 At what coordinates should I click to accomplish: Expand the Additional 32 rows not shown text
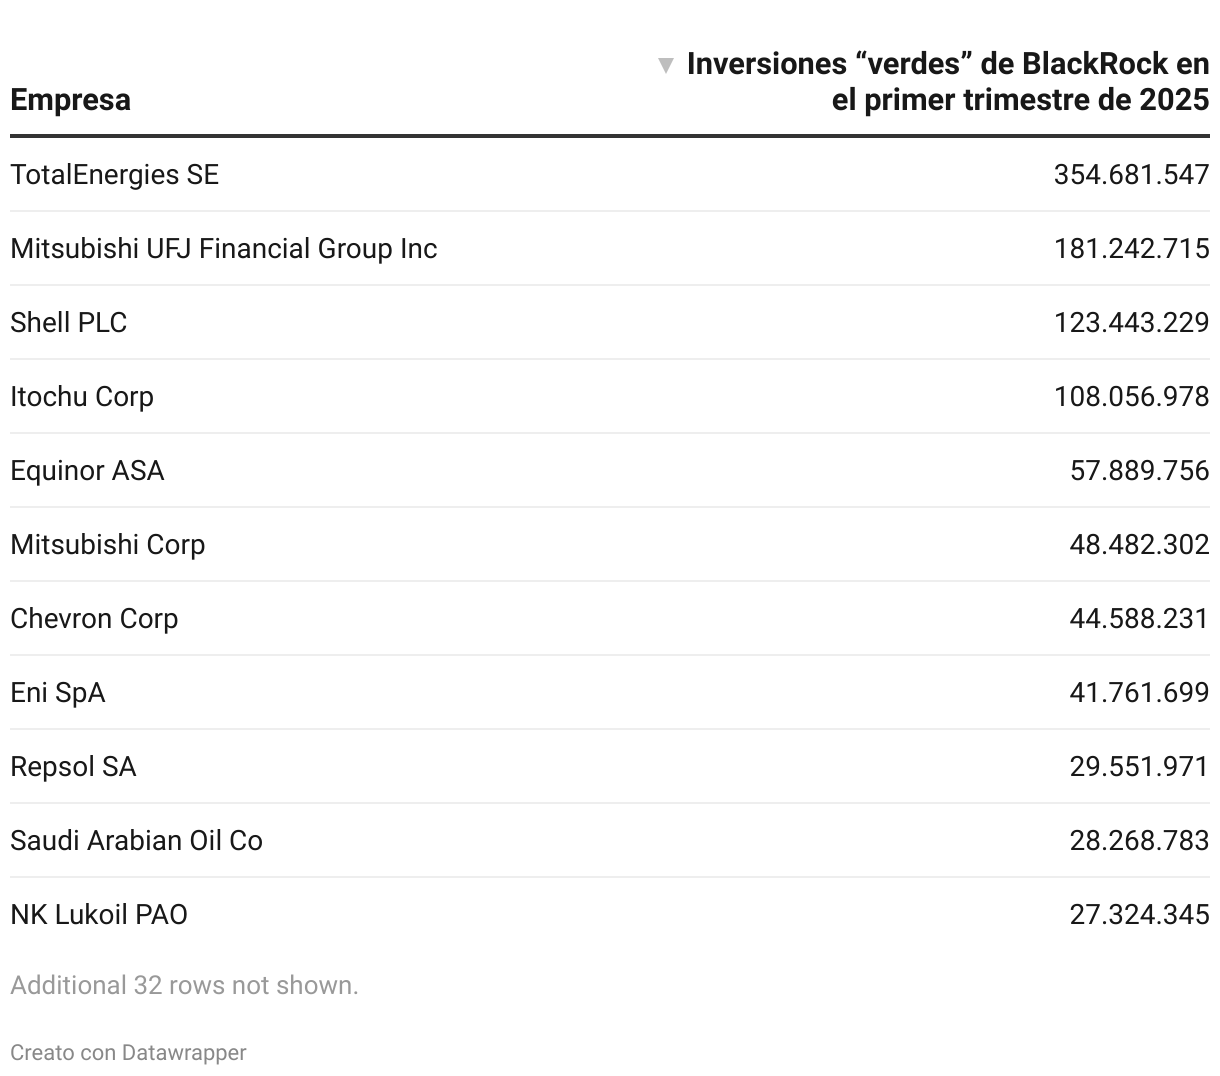click(x=184, y=985)
